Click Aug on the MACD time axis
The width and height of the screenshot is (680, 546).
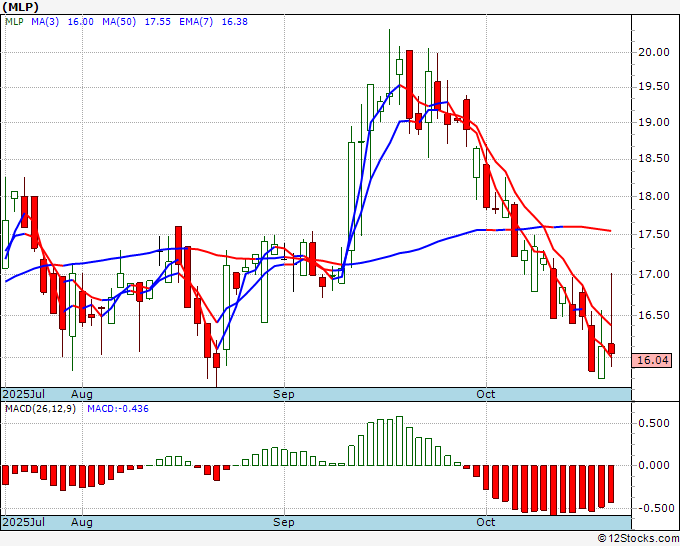[x=82, y=522]
